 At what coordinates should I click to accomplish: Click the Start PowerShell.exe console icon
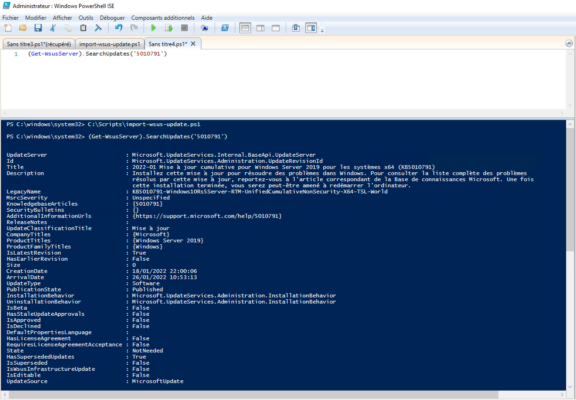pos(225,28)
